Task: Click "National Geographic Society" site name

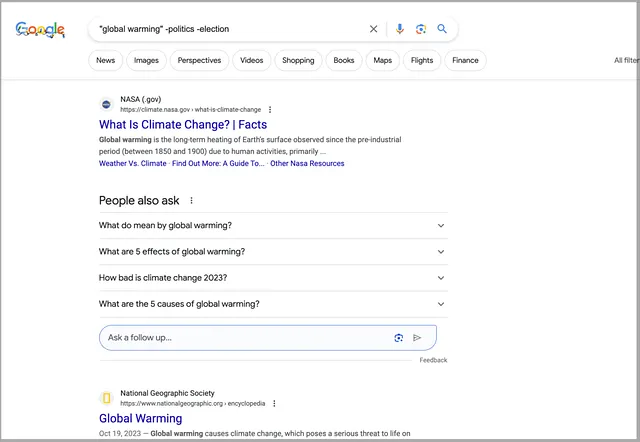Action: click(167, 393)
